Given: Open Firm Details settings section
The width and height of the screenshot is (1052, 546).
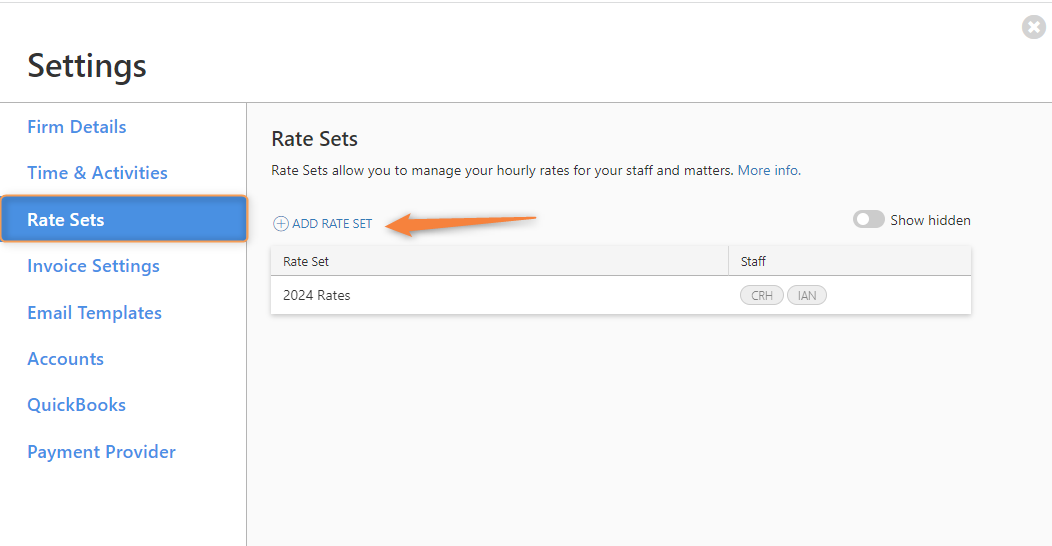Looking at the screenshot, I should [x=76, y=127].
